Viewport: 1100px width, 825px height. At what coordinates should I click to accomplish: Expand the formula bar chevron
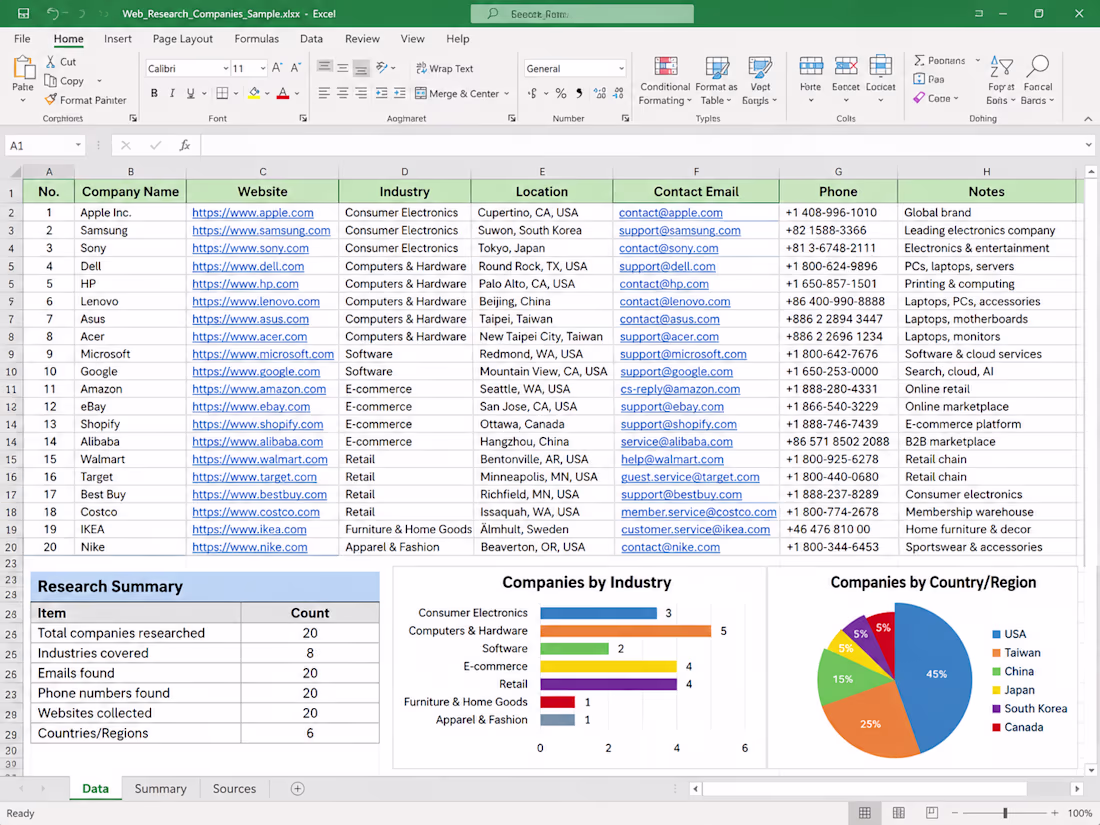coord(1088,145)
